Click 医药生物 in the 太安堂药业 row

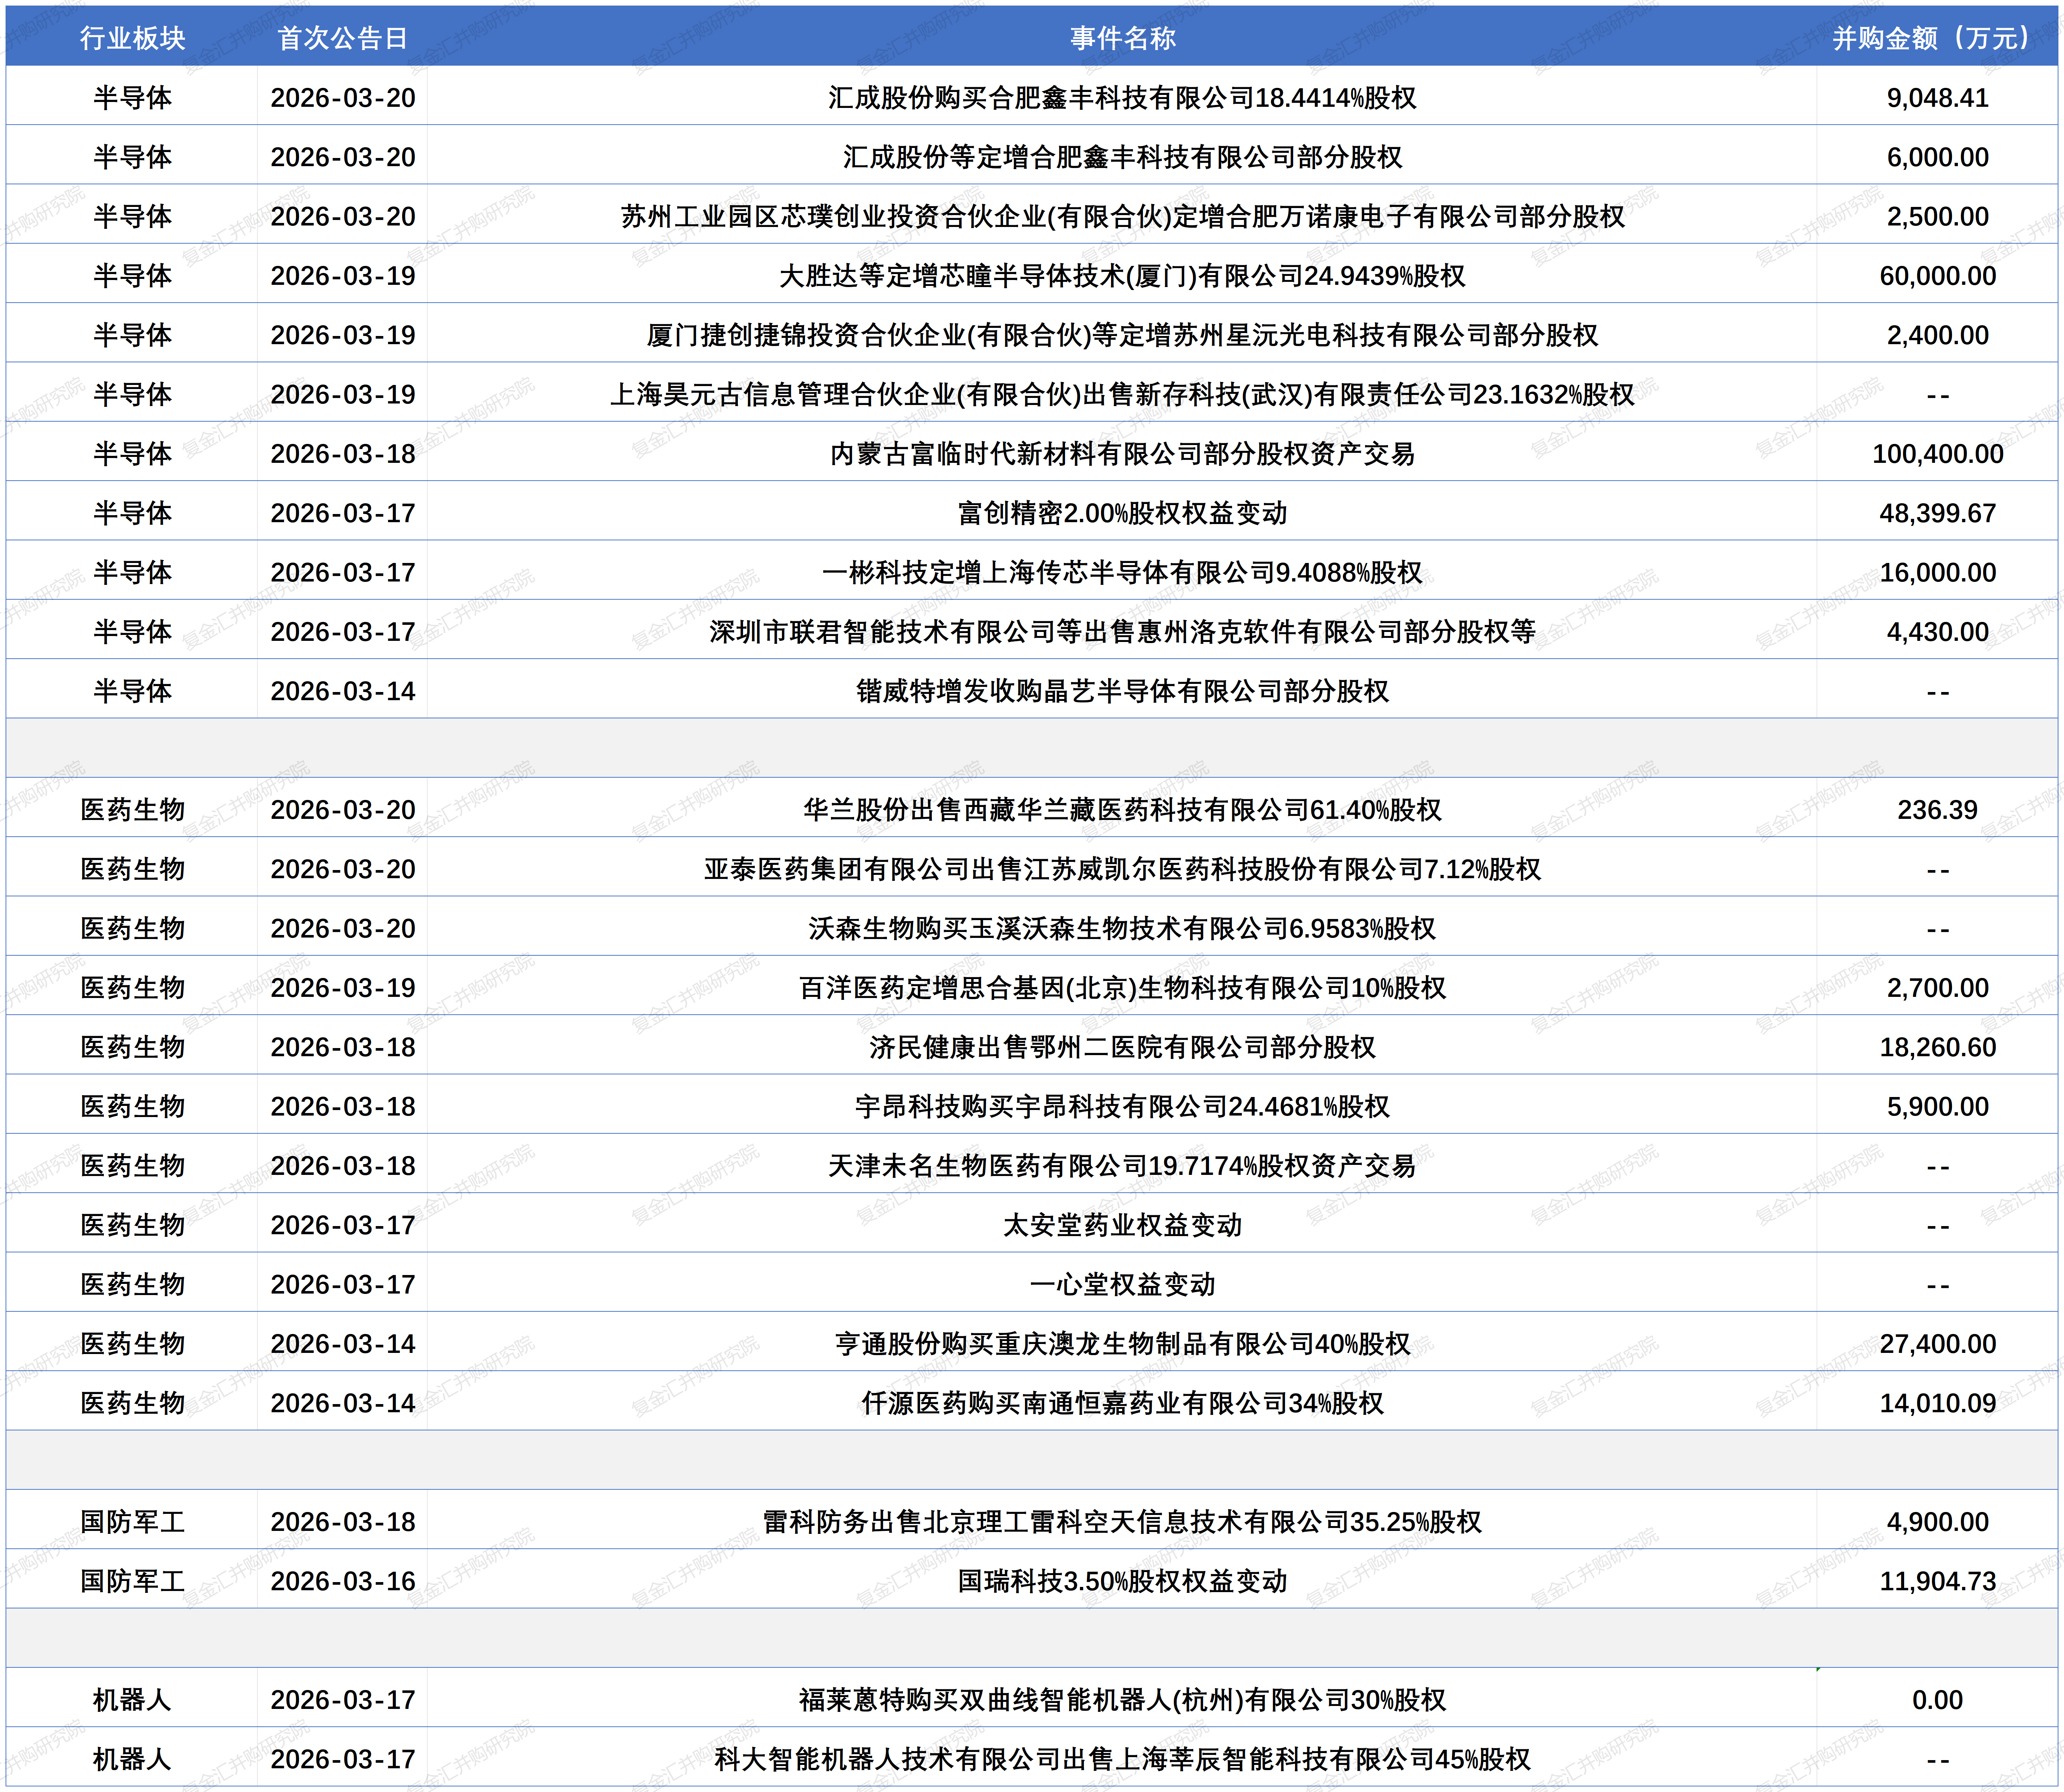132,1225
